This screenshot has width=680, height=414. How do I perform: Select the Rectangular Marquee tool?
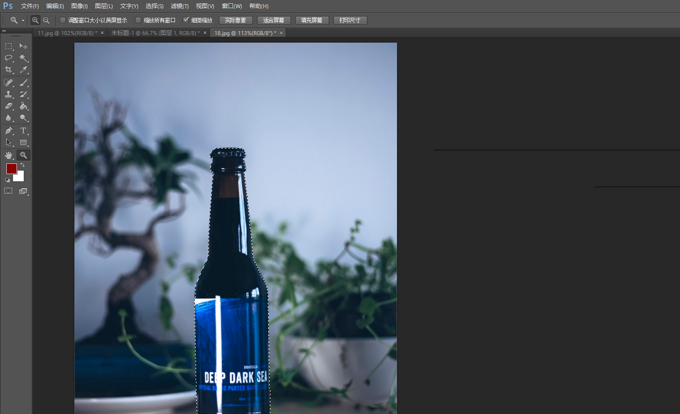pos(9,46)
